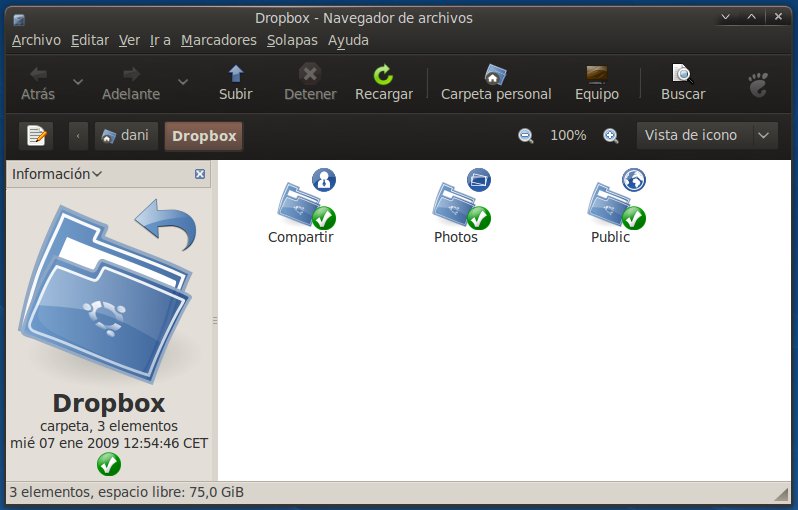This screenshot has height=510, width=798.
Task: Open the Ir a menu
Action: pyautogui.click(x=160, y=40)
